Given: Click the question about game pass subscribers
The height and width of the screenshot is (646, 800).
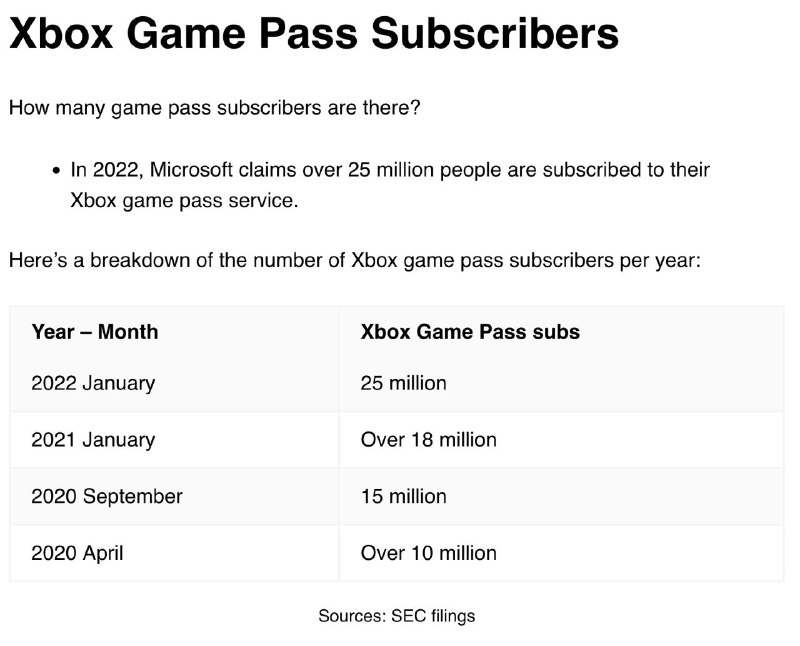Looking at the screenshot, I should tap(214, 108).
